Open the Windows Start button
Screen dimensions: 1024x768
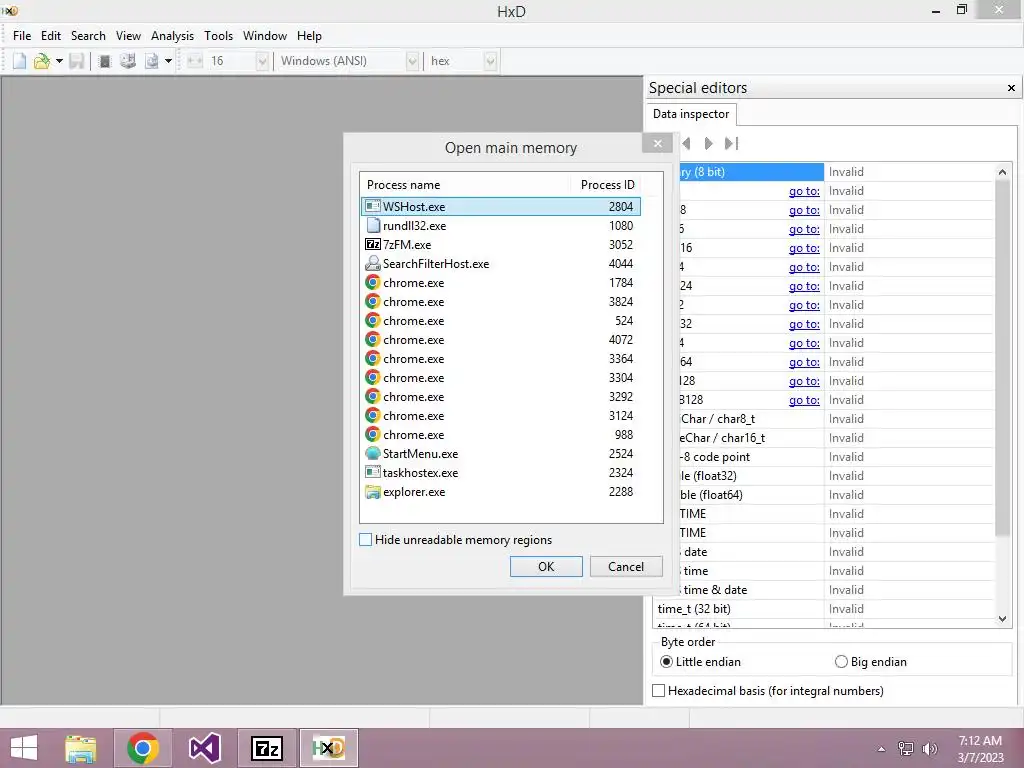[24, 748]
